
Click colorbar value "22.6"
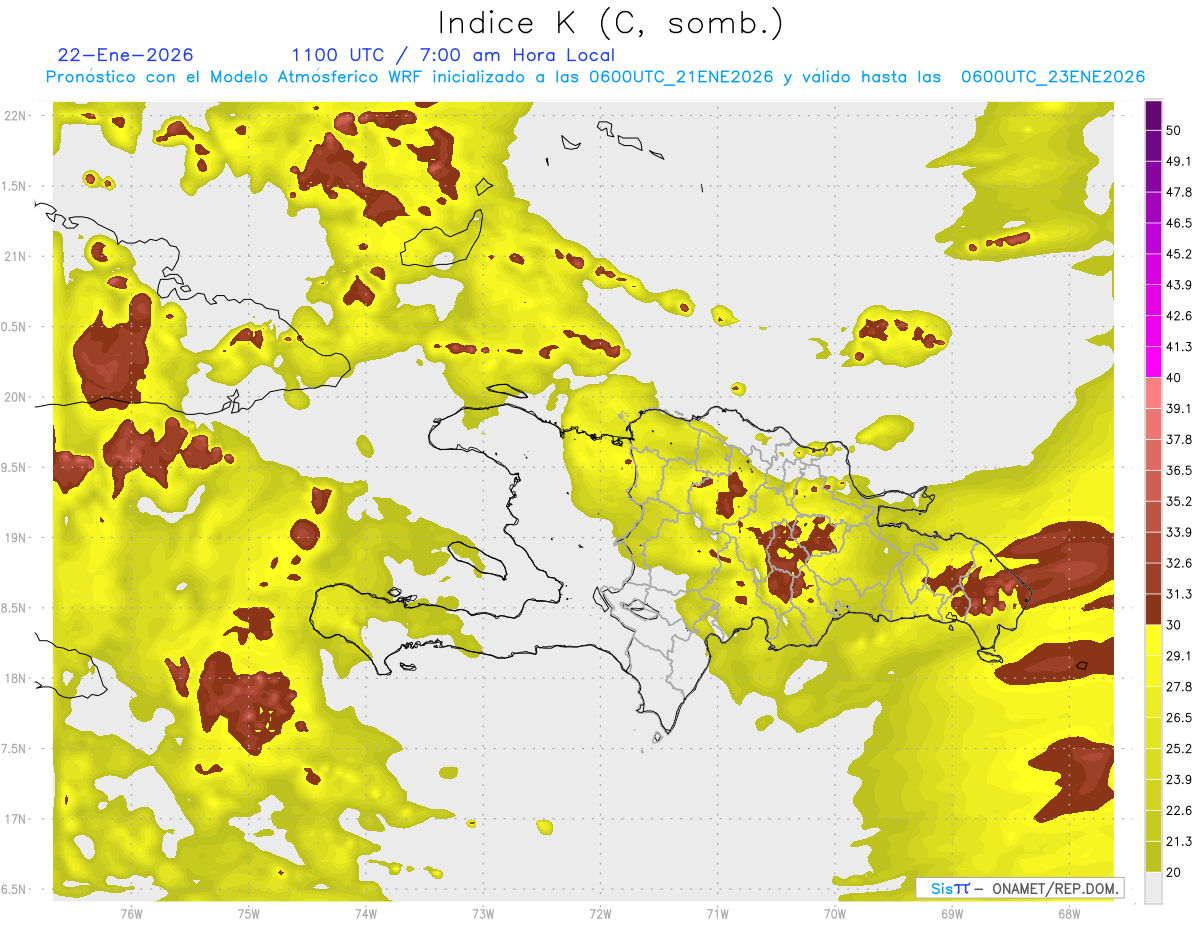[x=1179, y=811]
